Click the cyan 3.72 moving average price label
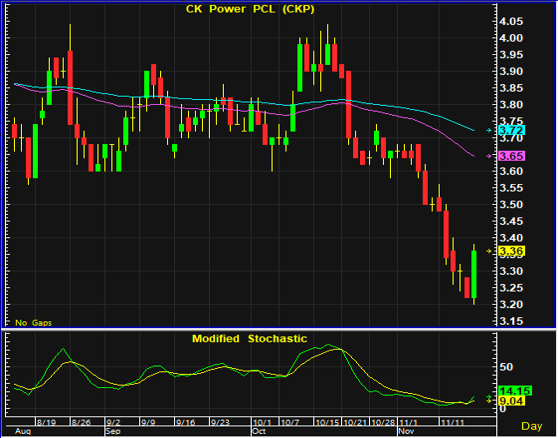The image size is (558, 438). [x=511, y=130]
